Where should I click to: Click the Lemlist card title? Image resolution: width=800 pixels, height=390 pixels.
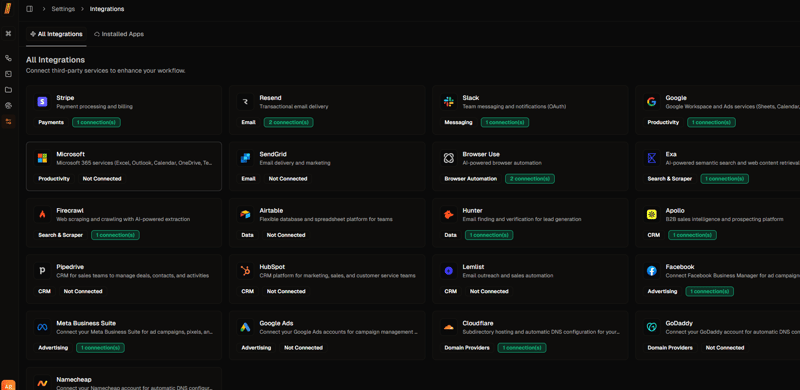click(x=473, y=267)
